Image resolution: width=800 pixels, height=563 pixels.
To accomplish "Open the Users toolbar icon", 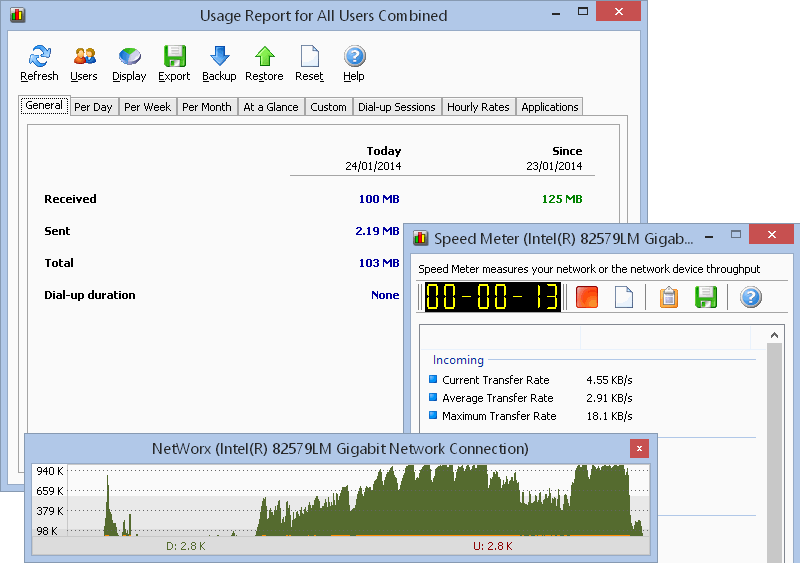I will [x=84, y=56].
